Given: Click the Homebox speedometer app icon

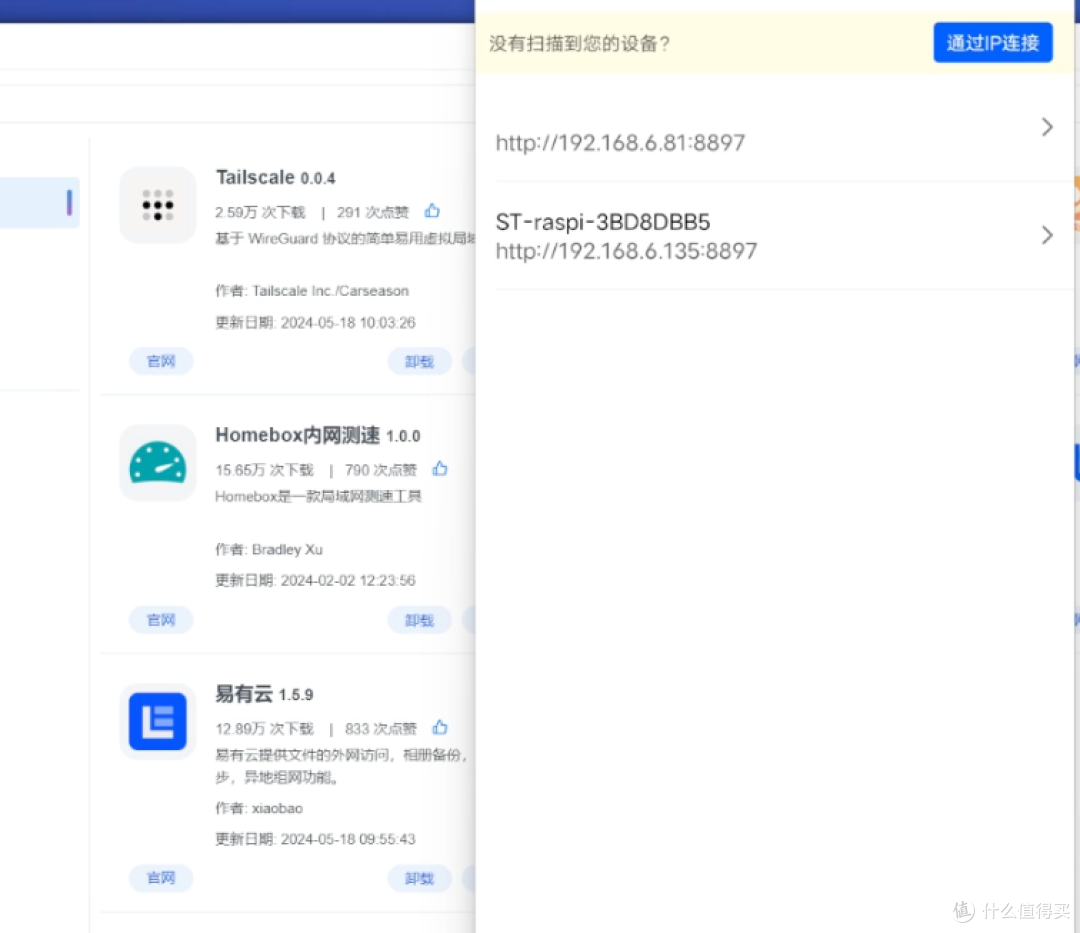Looking at the screenshot, I should (158, 463).
